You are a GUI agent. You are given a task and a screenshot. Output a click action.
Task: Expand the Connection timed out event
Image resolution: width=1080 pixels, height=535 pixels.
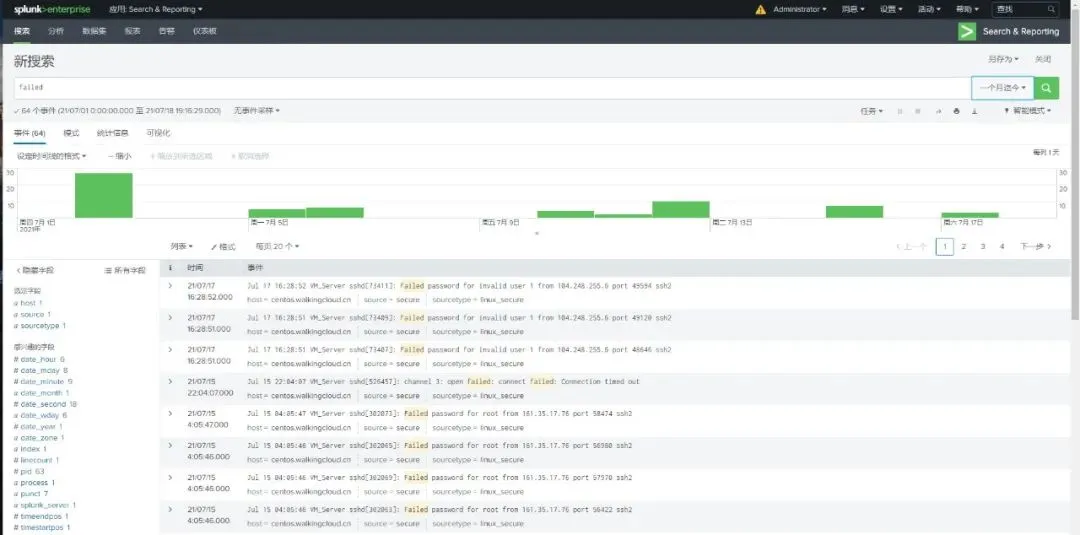170,381
